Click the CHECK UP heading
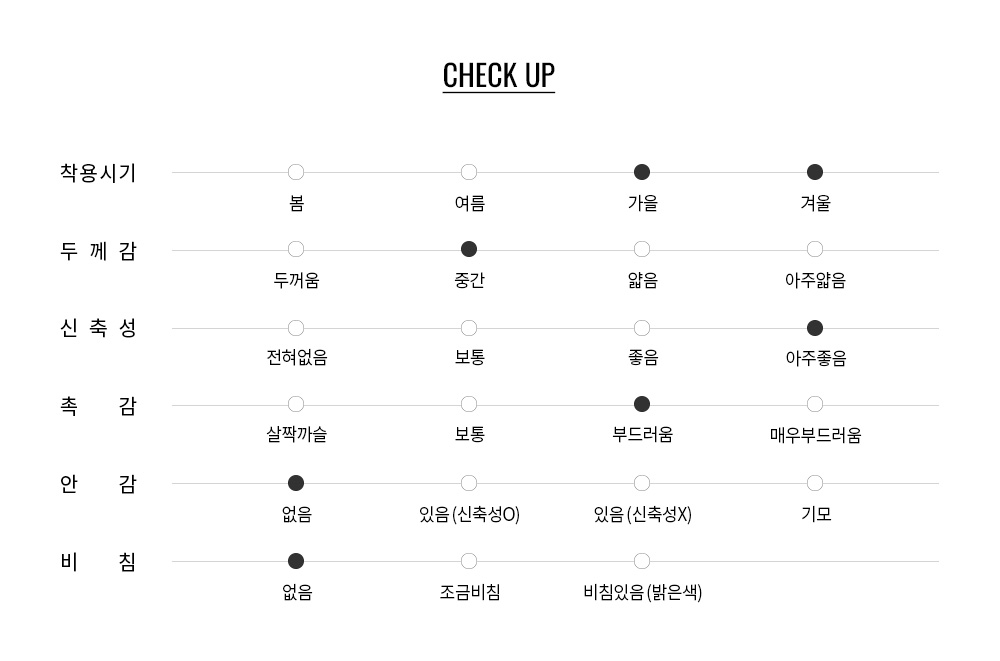Image resolution: width=1000 pixels, height=661 pixels. tap(499, 76)
